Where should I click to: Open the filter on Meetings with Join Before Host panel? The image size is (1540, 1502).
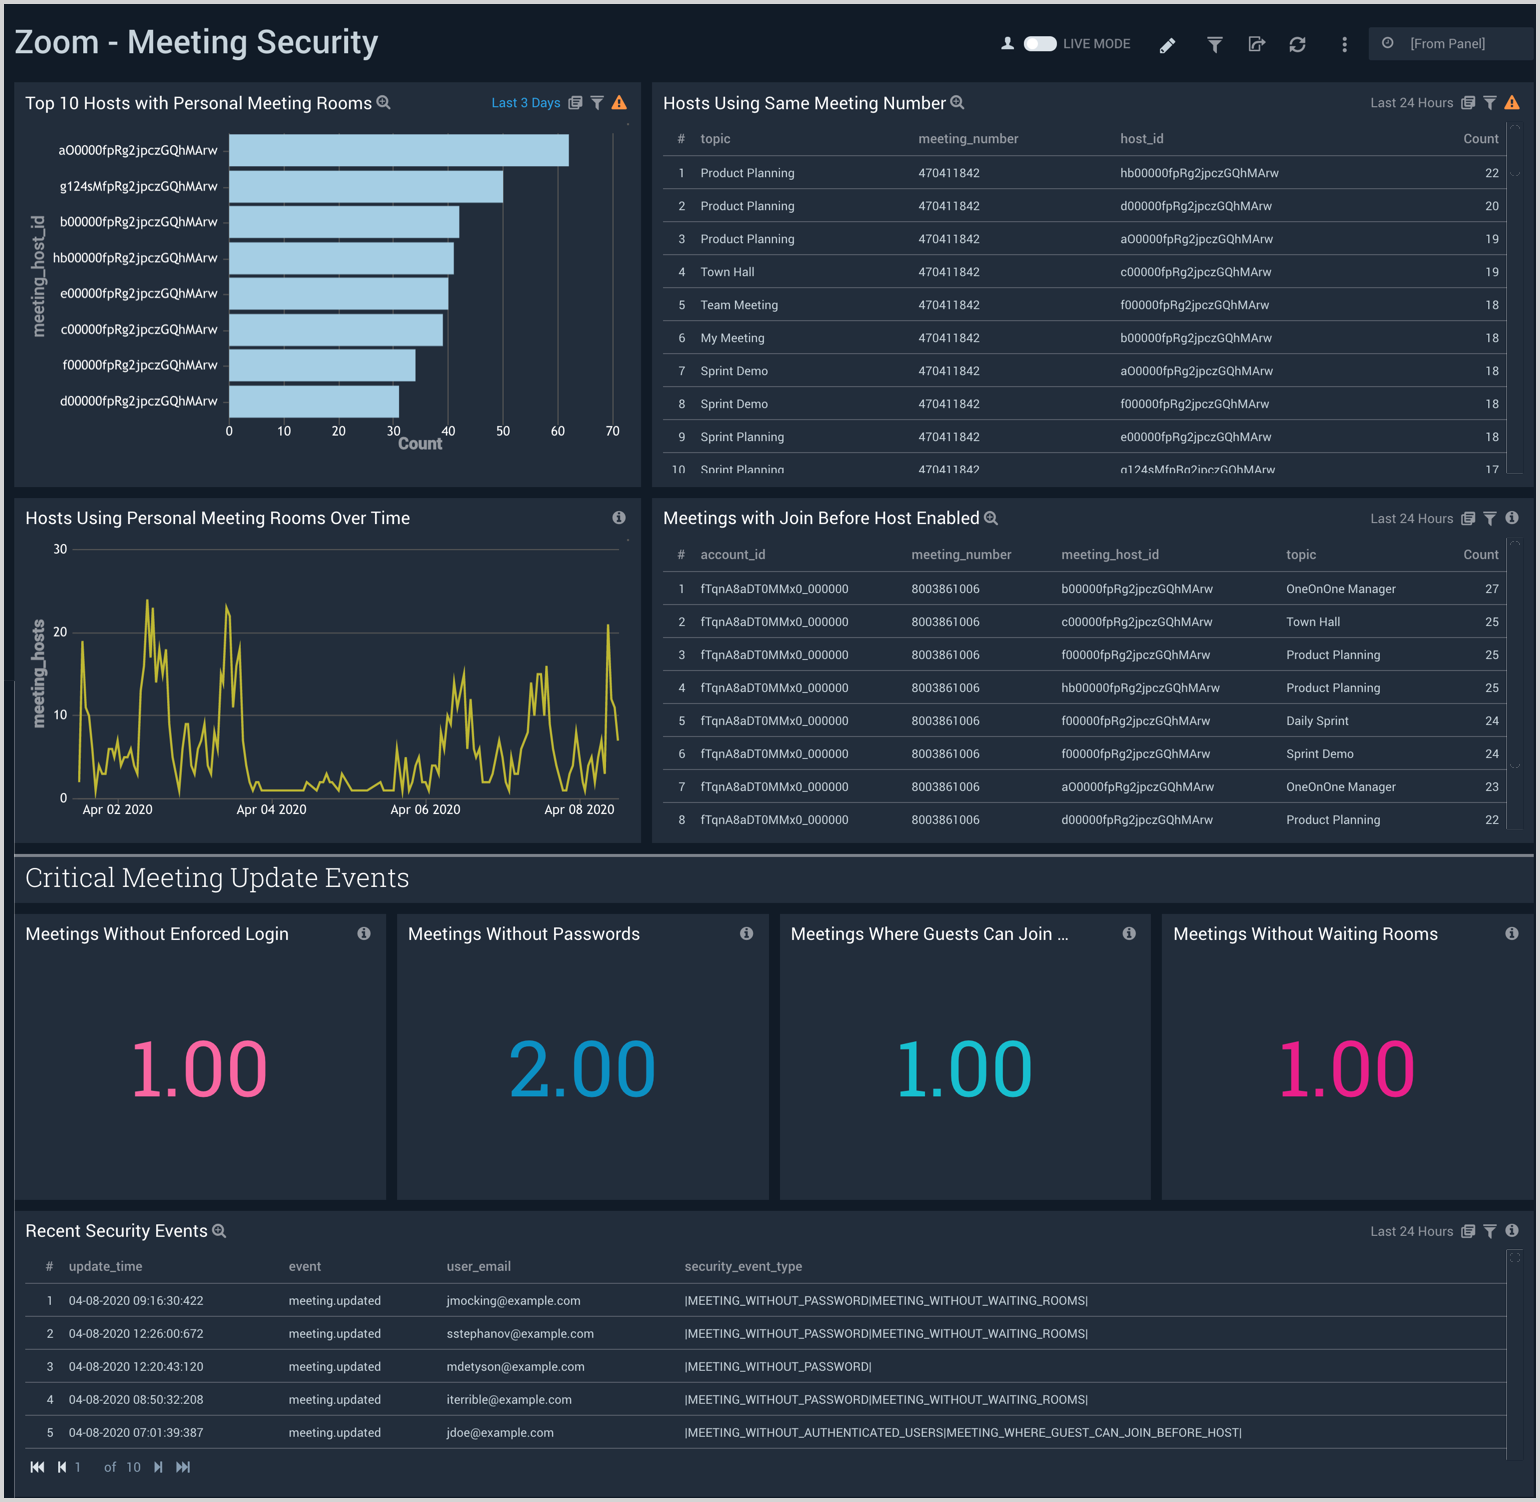pyautogui.click(x=1490, y=518)
